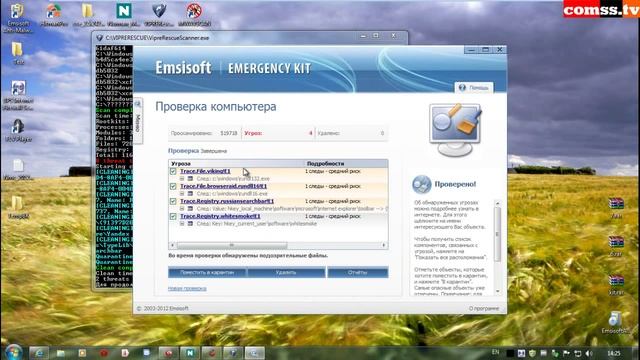Open the top WinRAR archive on right side
This screenshot has width=640, height=360.
coord(616,207)
